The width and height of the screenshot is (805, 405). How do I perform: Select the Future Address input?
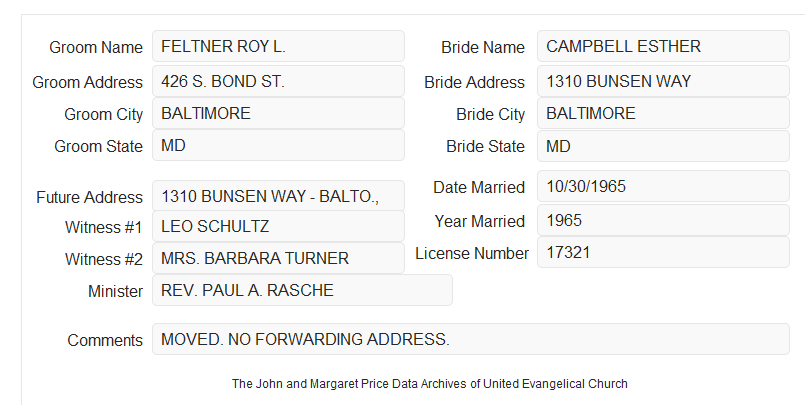click(x=278, y=196)
